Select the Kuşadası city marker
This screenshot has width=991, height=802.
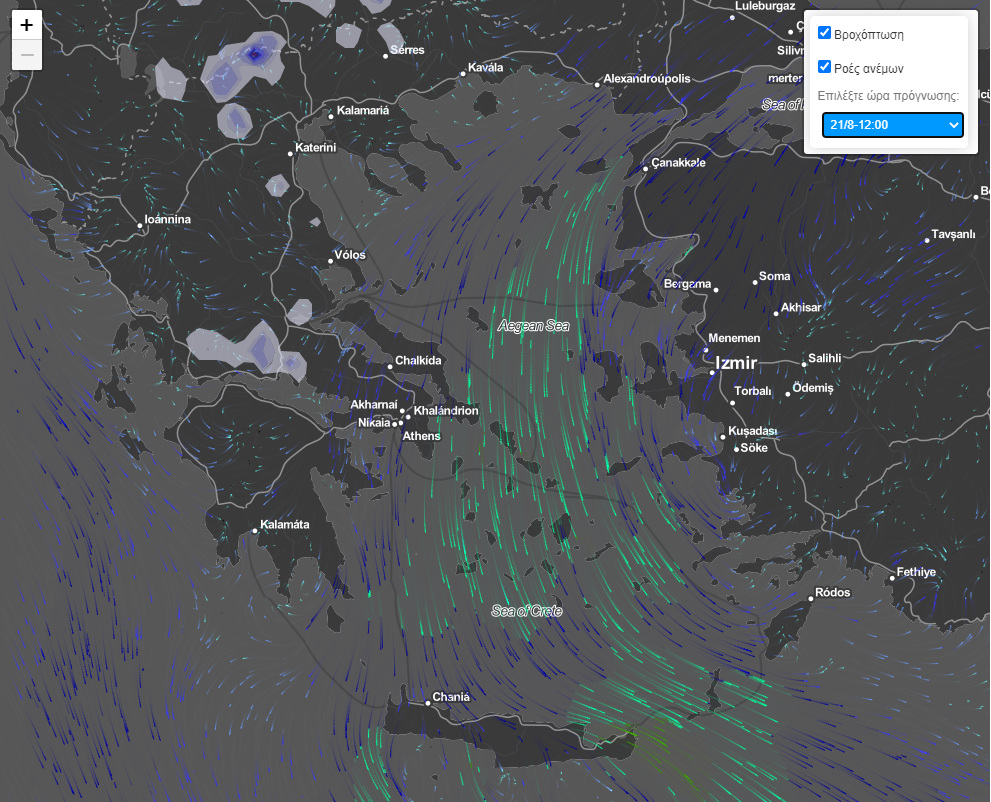coord(724,437)
